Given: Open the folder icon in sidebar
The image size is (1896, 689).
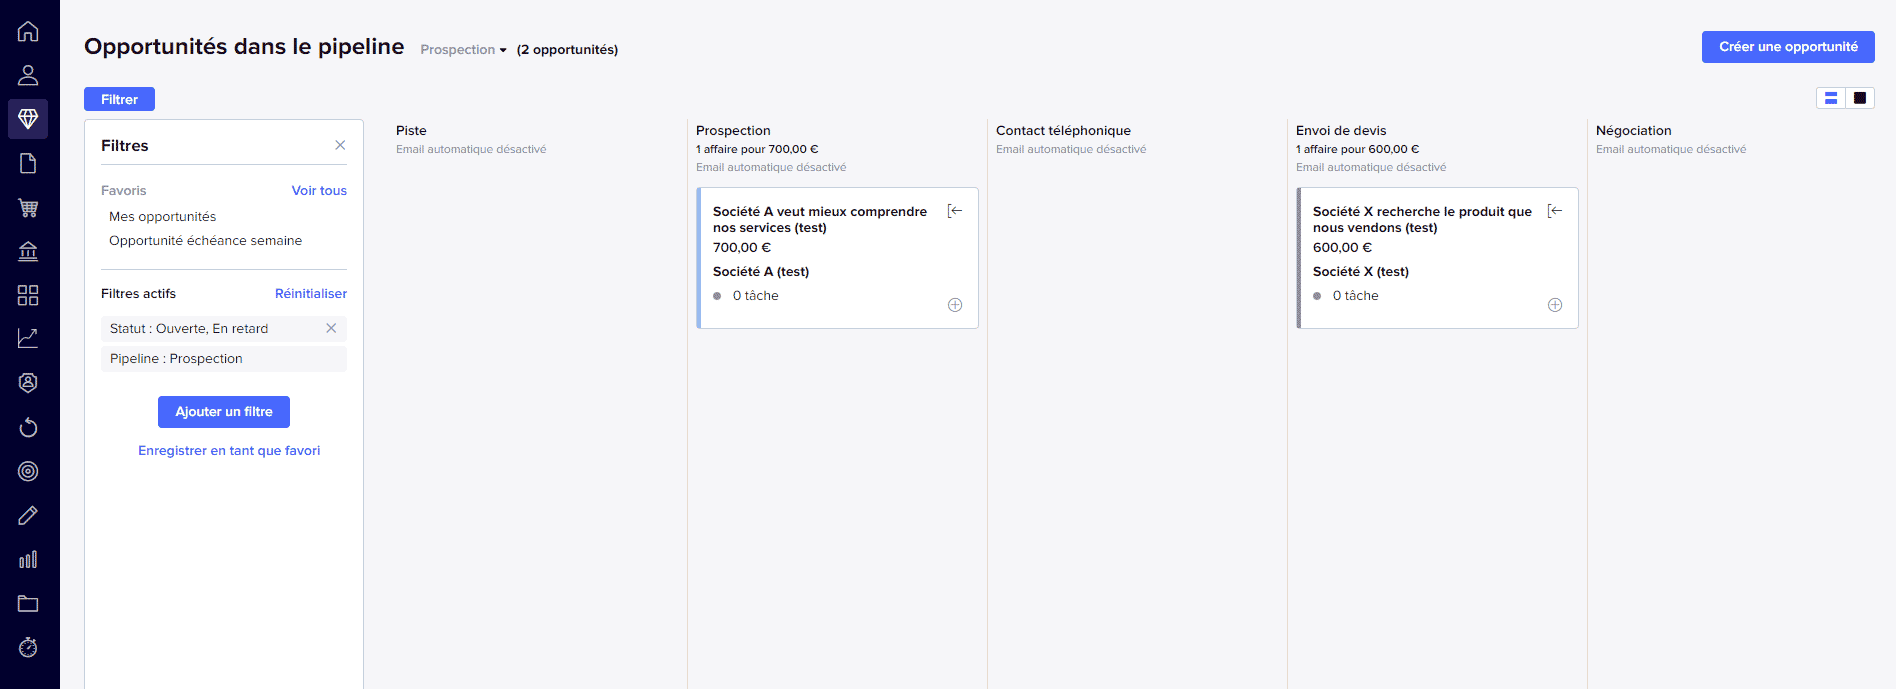Looking at the screenshot, I should 28,603.
